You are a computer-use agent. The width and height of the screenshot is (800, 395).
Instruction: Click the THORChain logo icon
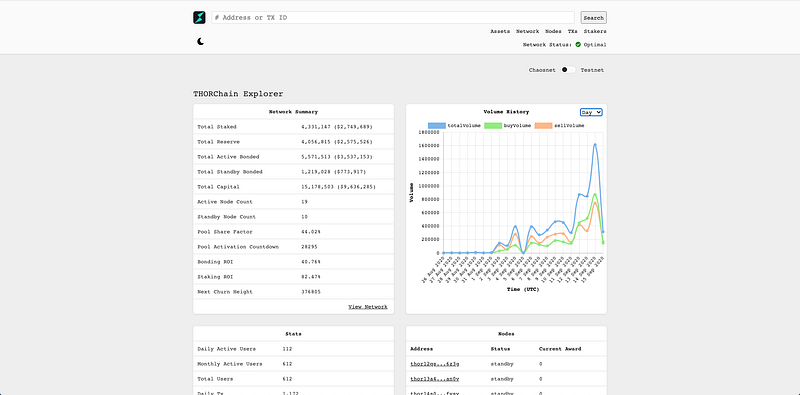point(199,18)
